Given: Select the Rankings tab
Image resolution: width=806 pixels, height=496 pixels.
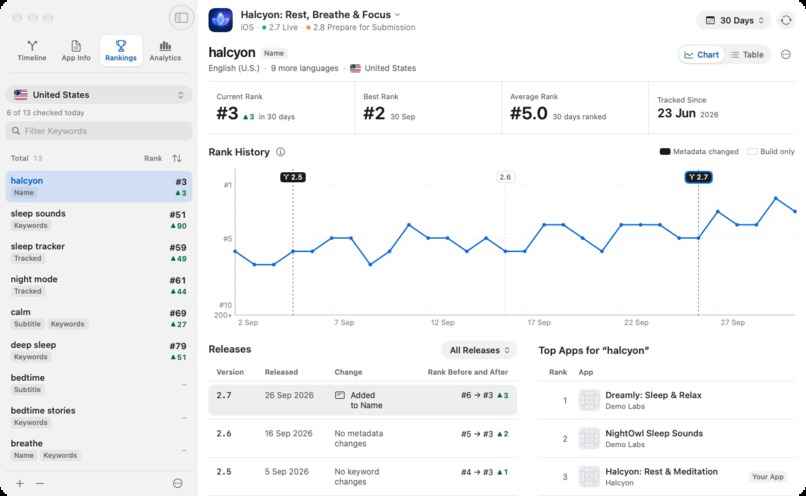Looking at the screenshot, I should coord(121,51).
